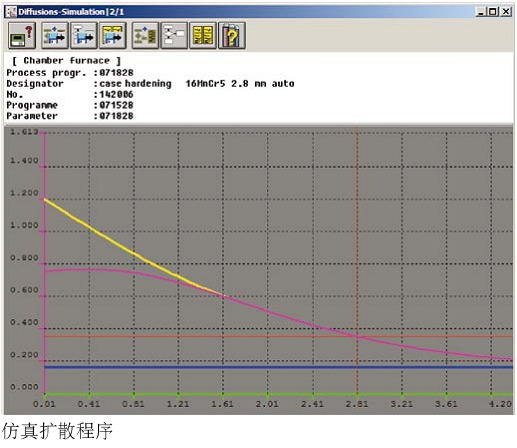Open the process-to-parameter diagram icon
The width and height of the screenshot is (517, 448).
(x=145, y=35)
